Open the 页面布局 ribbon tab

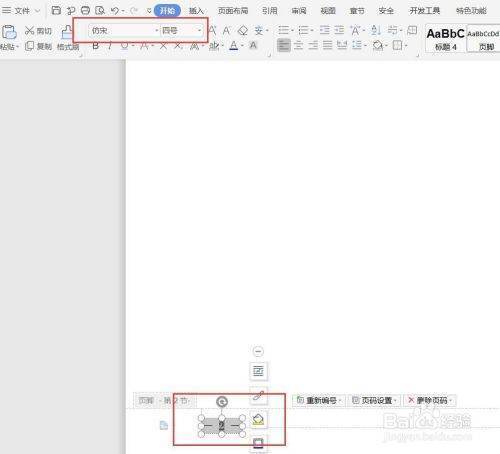pyautogui.click(x=233, y=11)
